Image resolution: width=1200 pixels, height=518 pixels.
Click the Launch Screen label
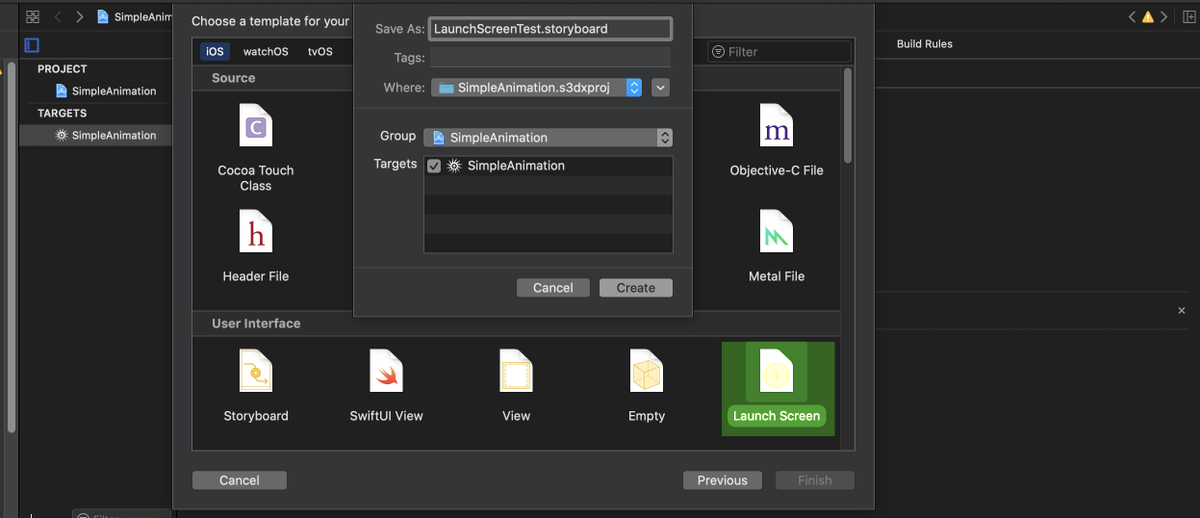click(x=776, y=416)
